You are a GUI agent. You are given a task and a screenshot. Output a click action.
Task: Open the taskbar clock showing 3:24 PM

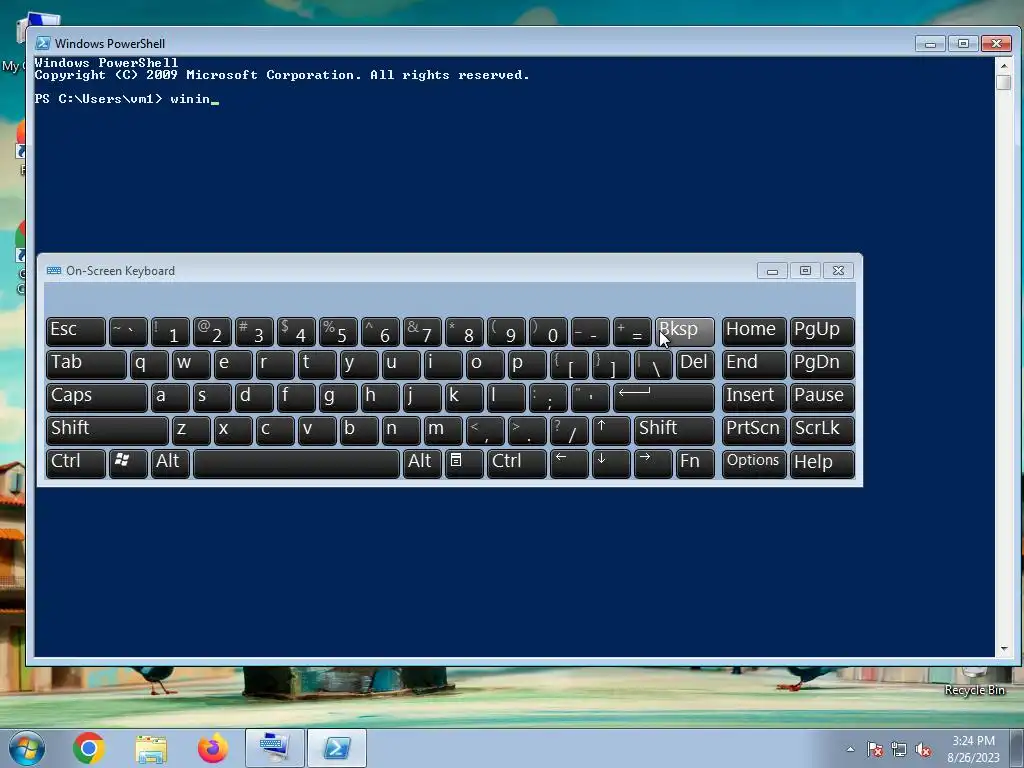(974, 748)
